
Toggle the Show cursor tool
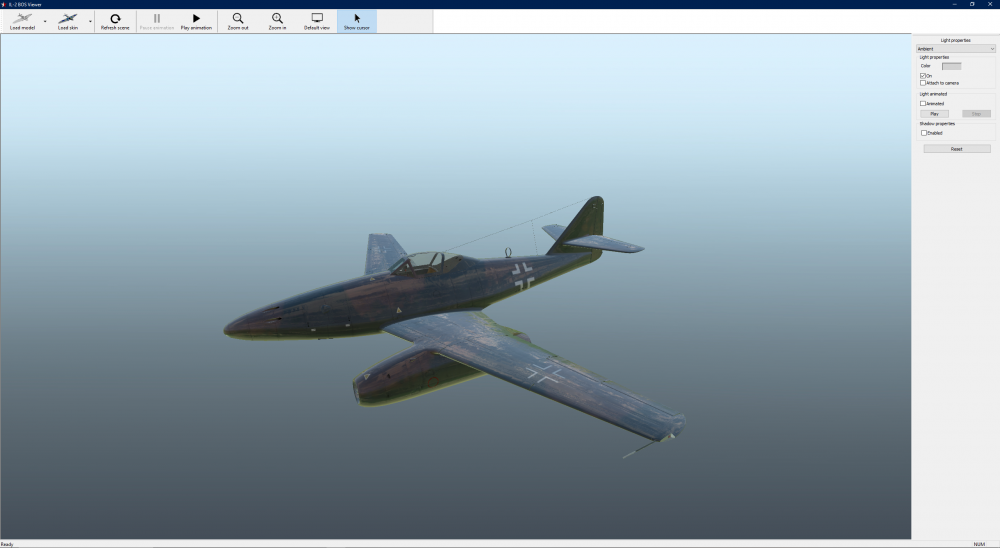pos(357,19)
